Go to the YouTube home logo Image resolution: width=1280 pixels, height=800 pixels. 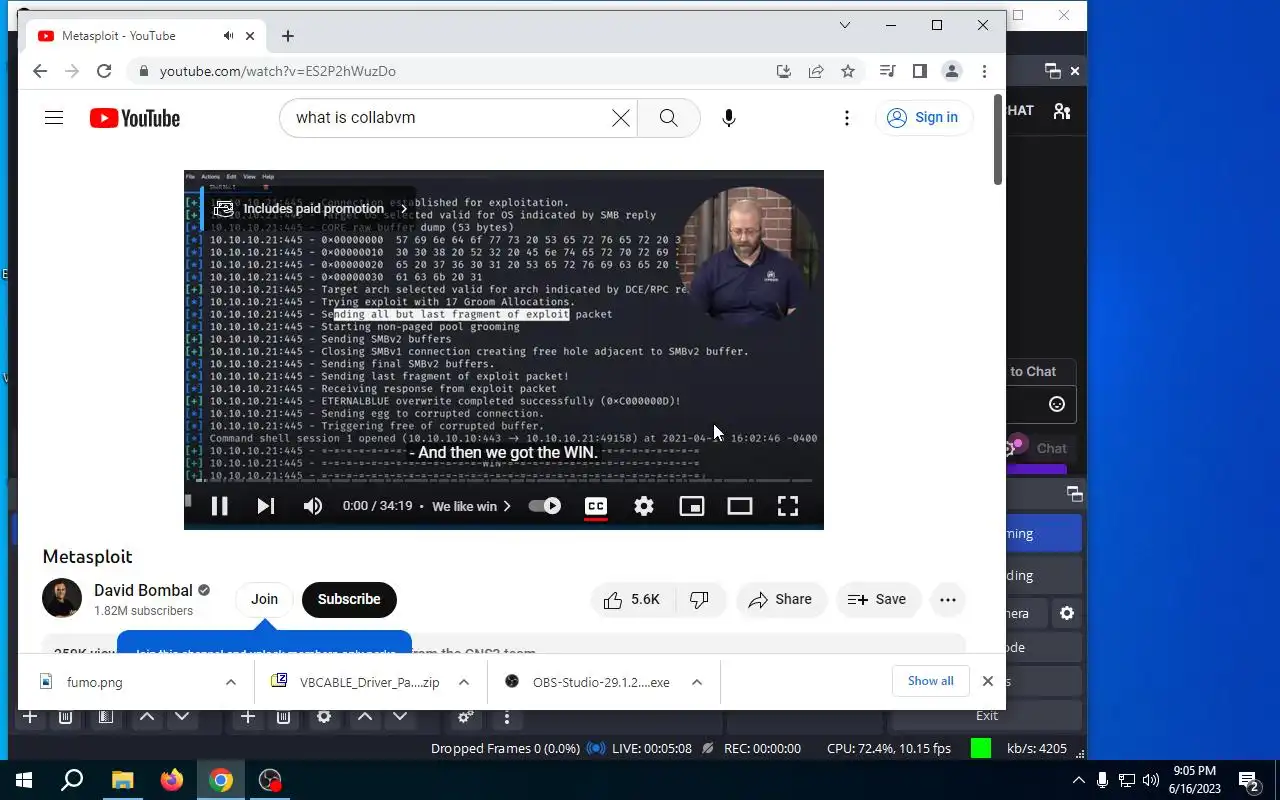[x=135, y=118]
